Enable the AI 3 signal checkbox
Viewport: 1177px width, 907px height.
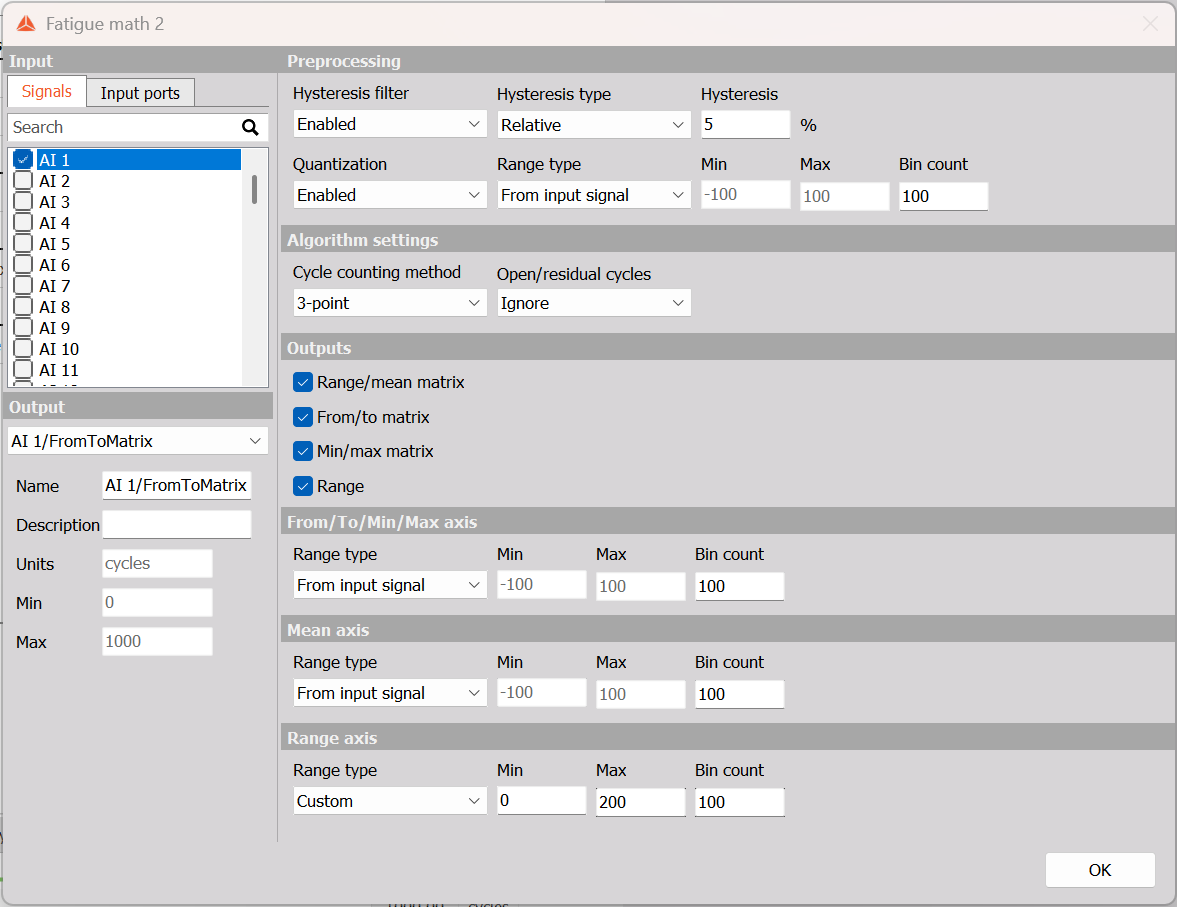click(x=23, y=201)
